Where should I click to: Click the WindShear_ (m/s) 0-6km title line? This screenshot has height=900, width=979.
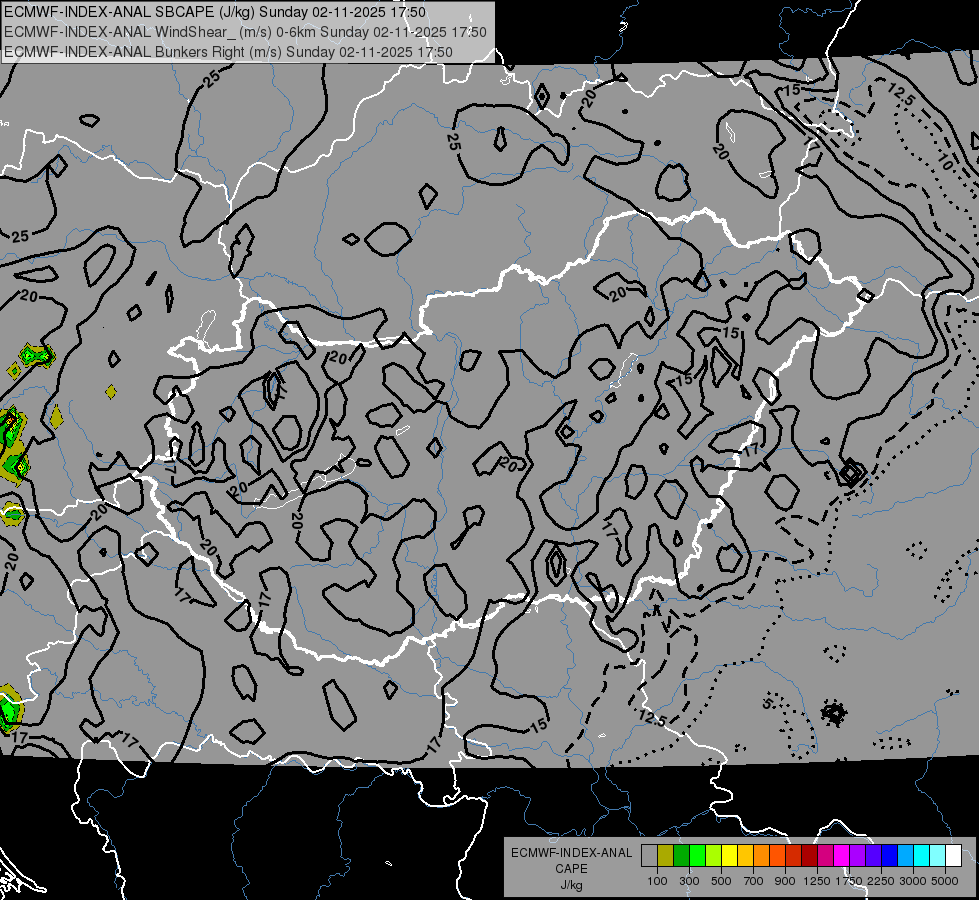[x=245, y=32]
